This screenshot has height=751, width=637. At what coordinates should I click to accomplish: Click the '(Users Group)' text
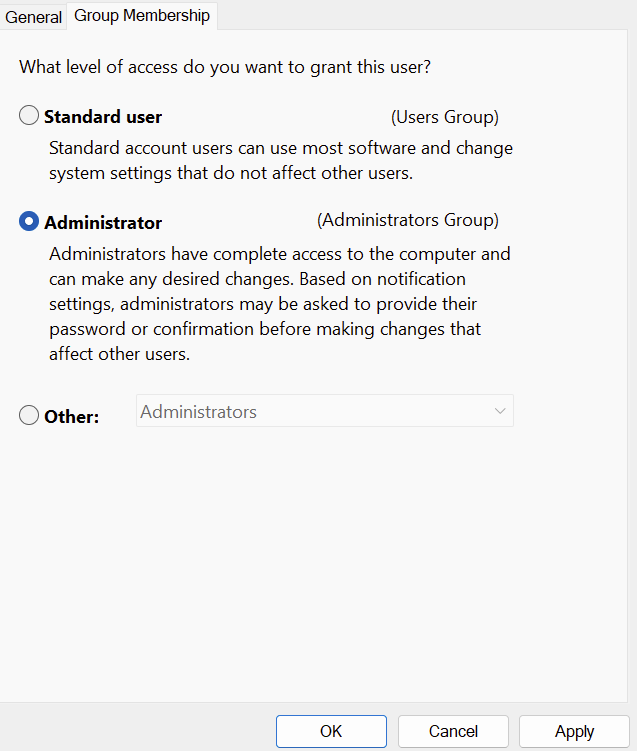pyautogui.click(x=444, y=117)
